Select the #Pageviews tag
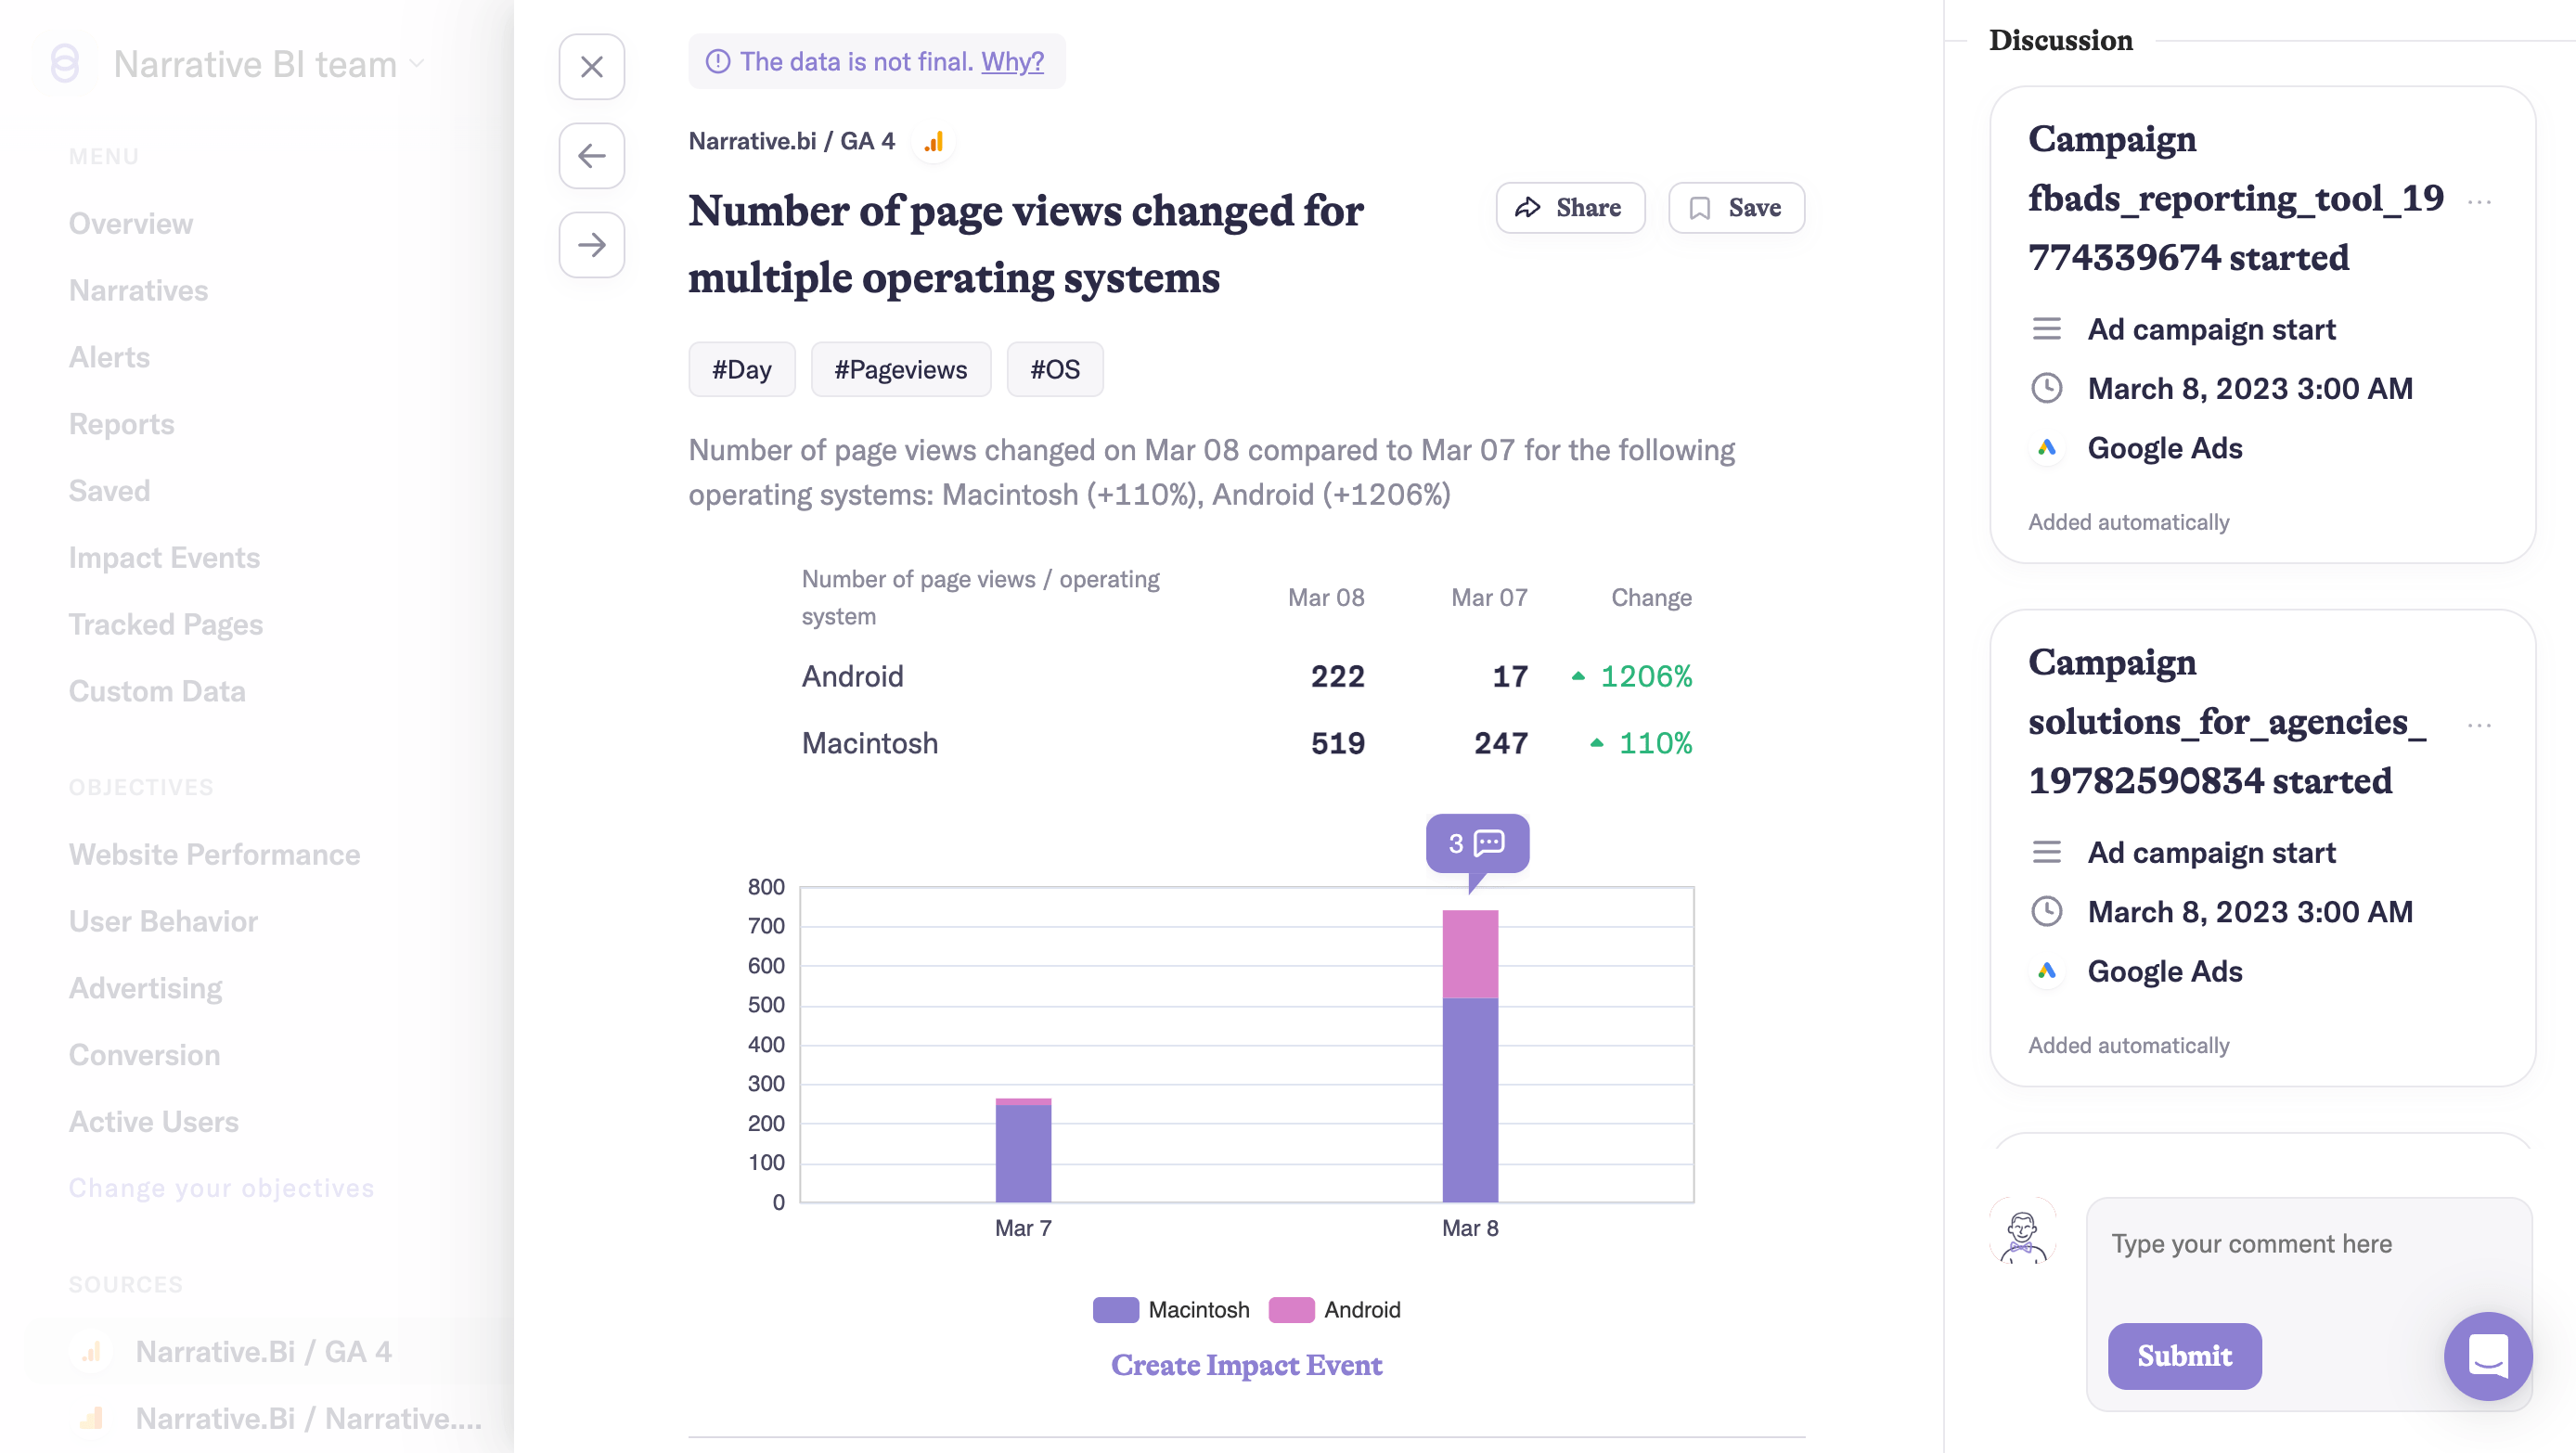The width and height of the screenshot is (2576, 1453). point(900,370)
